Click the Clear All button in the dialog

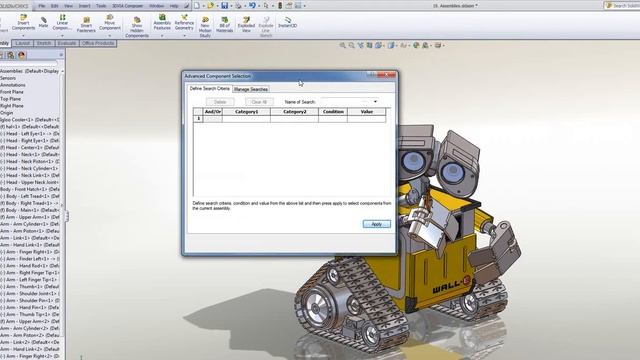259,102
